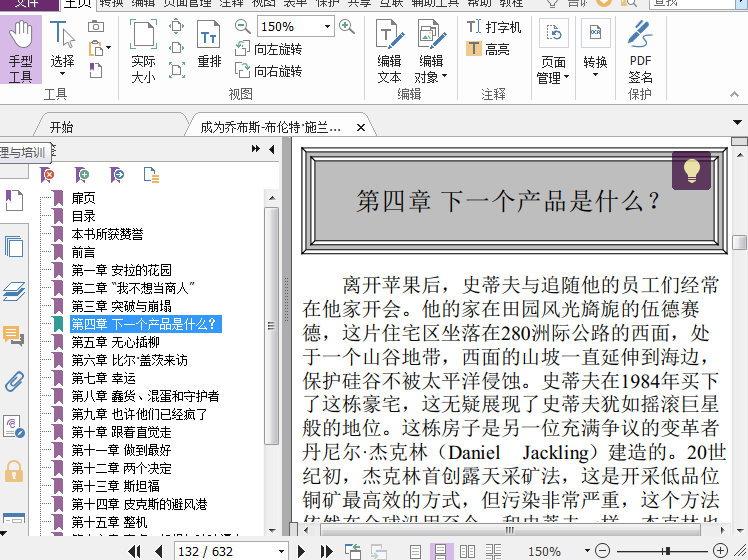Go to the first page
The height and width of the screenshot is (560, 748).
point(135,551)
